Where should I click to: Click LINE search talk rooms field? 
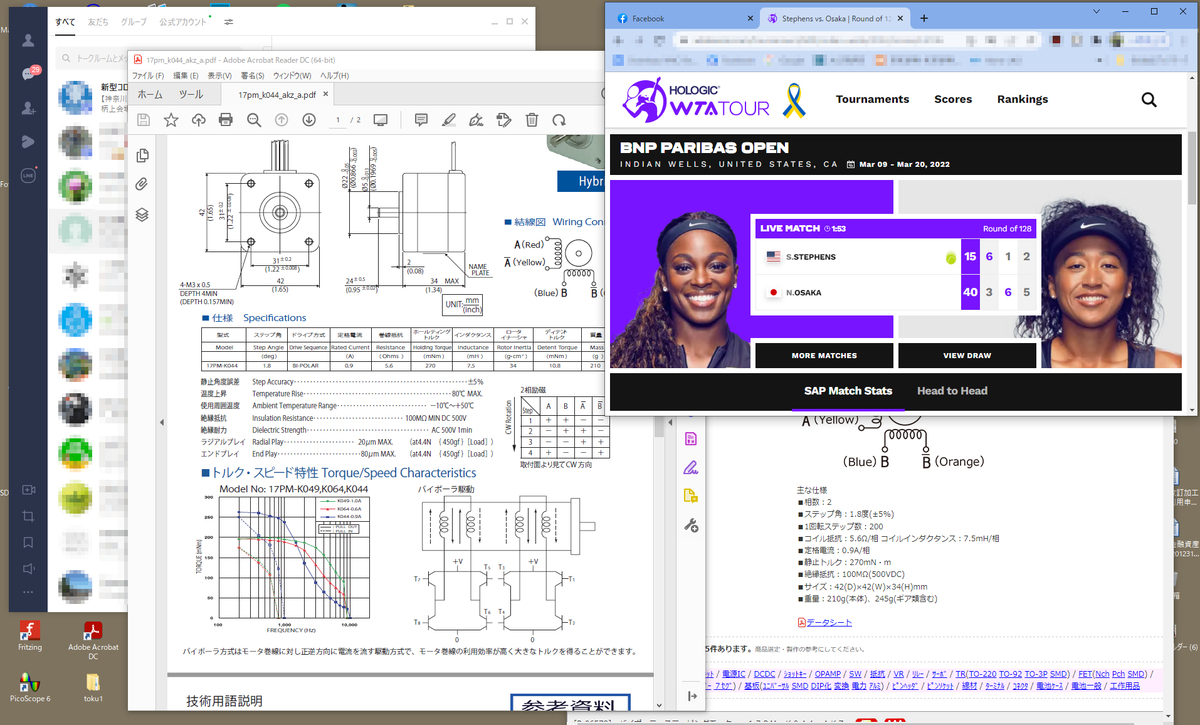point(91,58)
